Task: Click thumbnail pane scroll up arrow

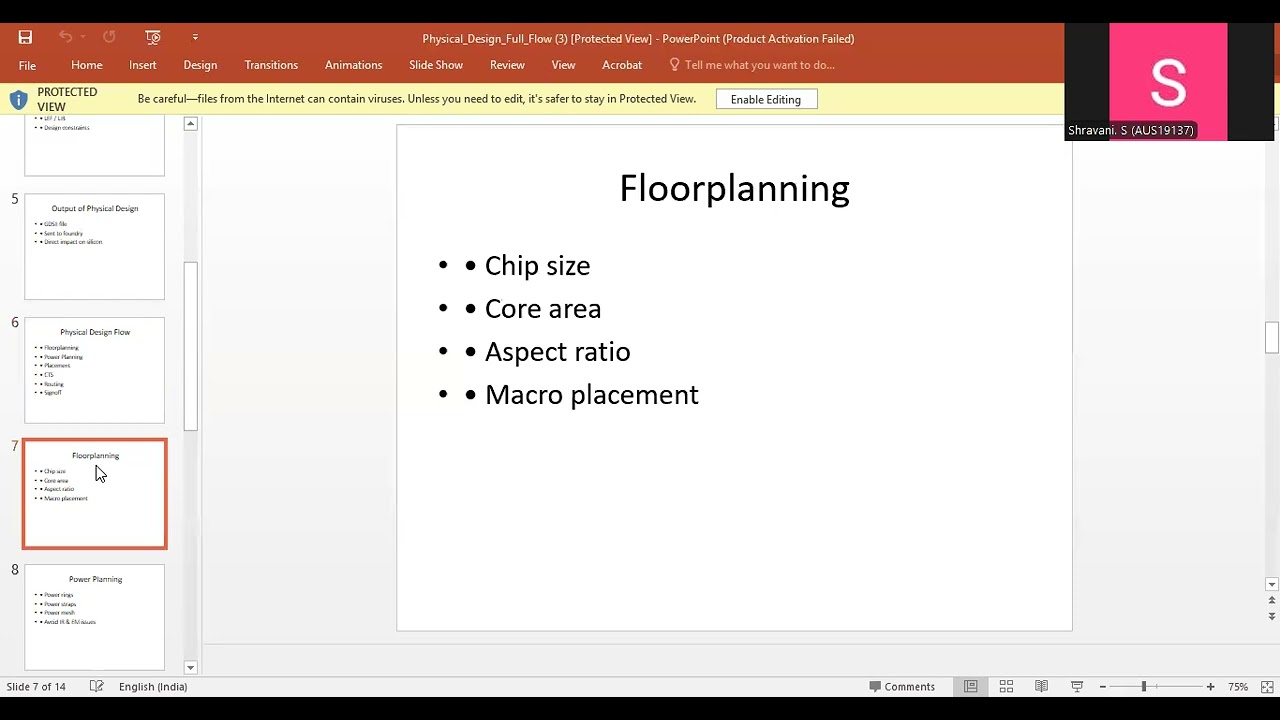Action: (x=191, y=124)
